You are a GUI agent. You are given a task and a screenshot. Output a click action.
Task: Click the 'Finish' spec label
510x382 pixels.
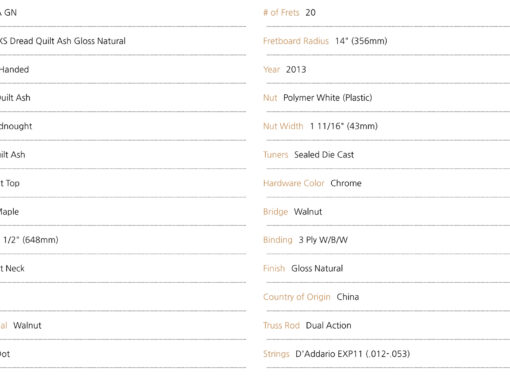[x=274, y=269]
